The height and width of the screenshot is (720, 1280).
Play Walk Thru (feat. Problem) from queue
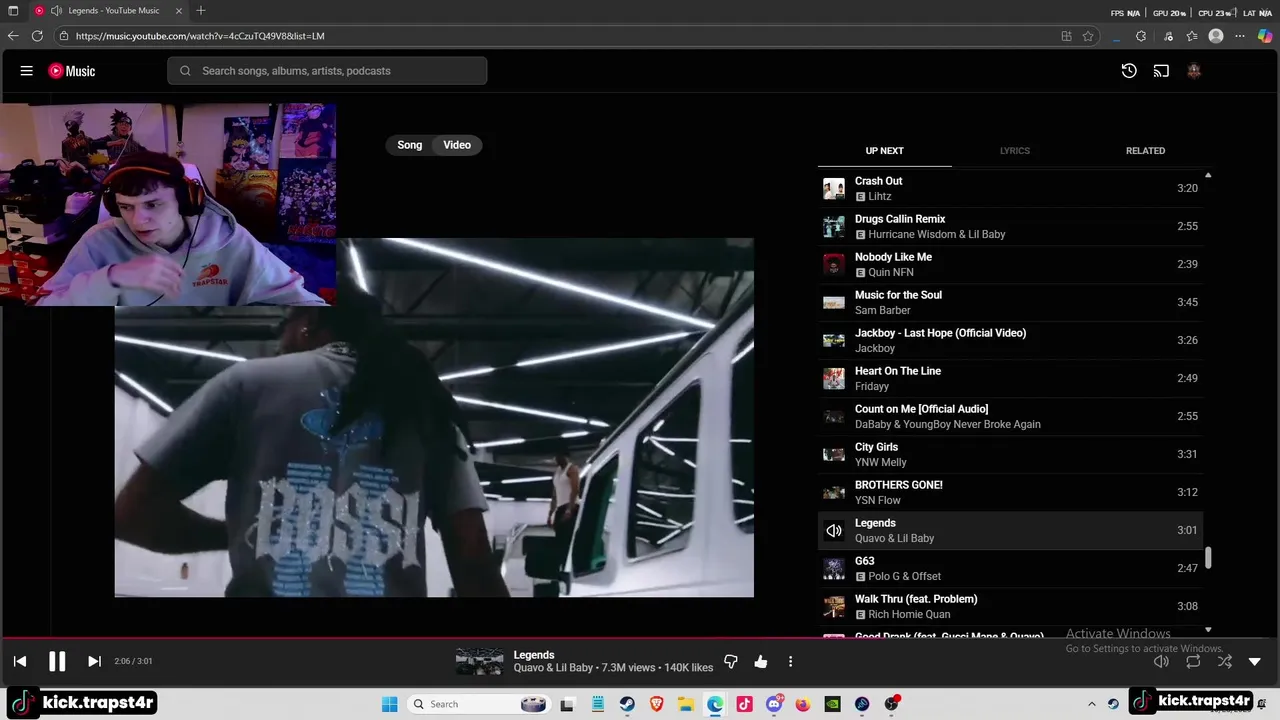(x=1010, y=606)
